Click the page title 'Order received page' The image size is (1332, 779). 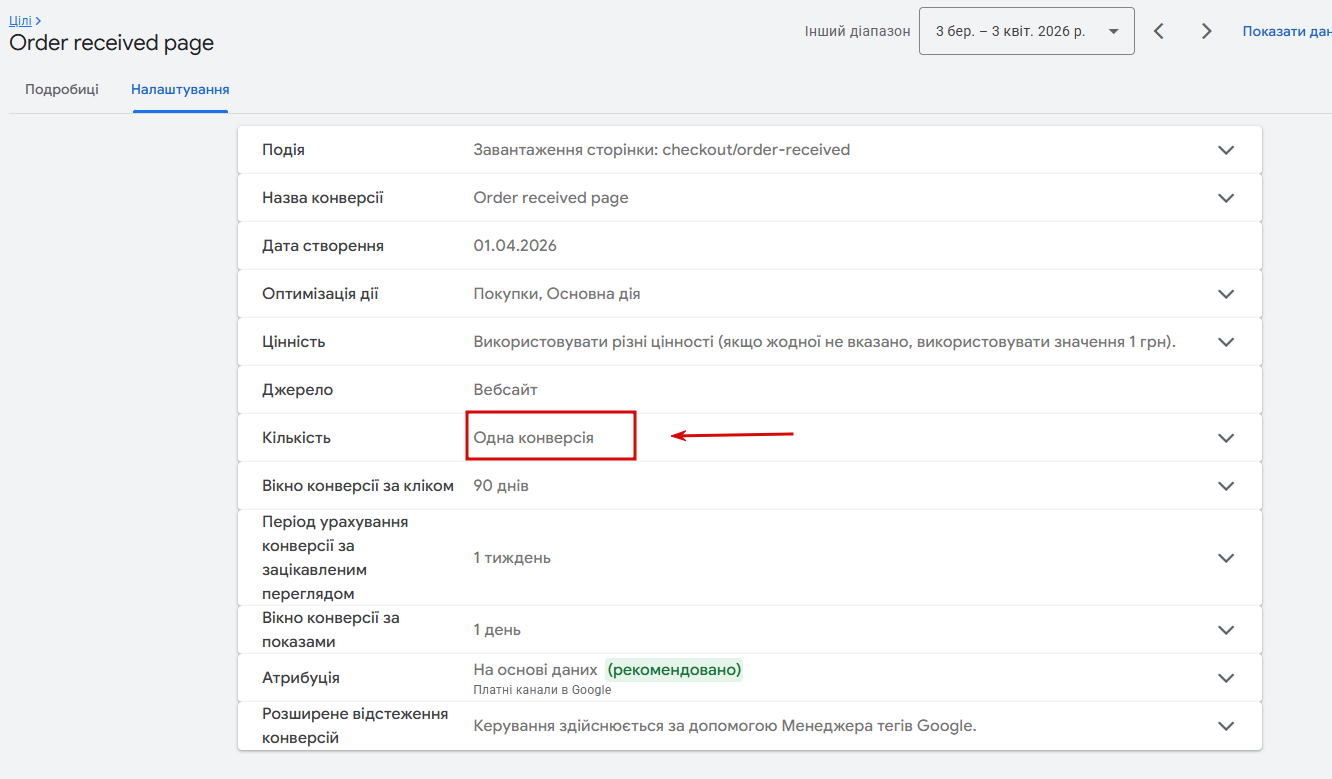point(111,43)
